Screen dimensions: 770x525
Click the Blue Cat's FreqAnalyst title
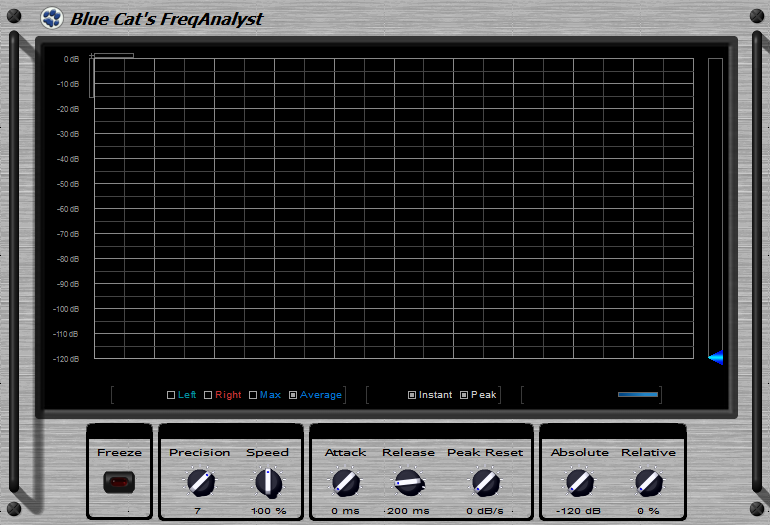pyautogui.click(x=166, y=19)
